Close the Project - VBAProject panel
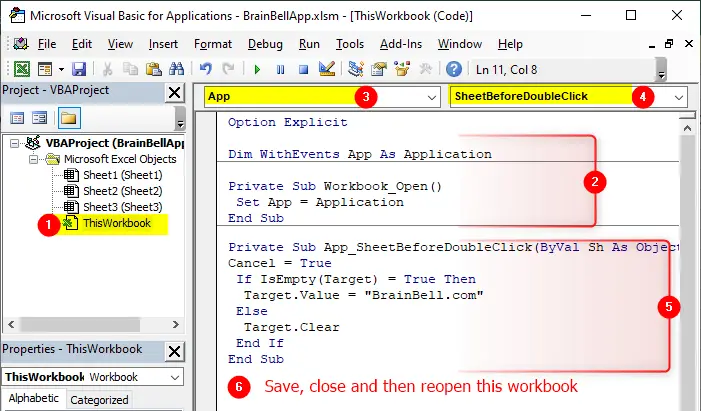The image size is (701, 411). tap(174, 93)
